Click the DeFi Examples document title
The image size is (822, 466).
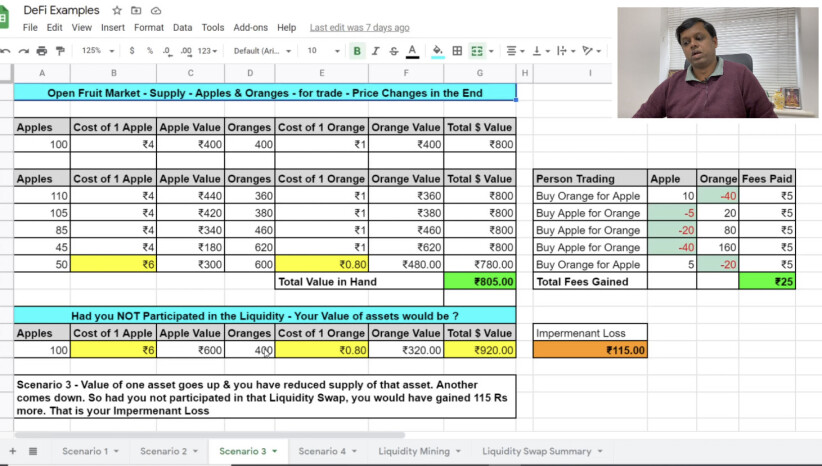pos(61,10)
